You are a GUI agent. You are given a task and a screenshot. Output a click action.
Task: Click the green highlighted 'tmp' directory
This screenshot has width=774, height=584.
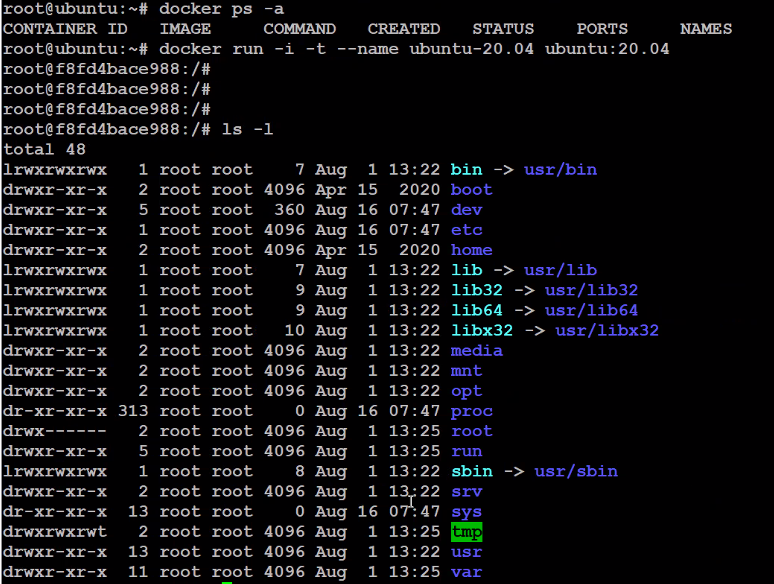pos(466,532)
